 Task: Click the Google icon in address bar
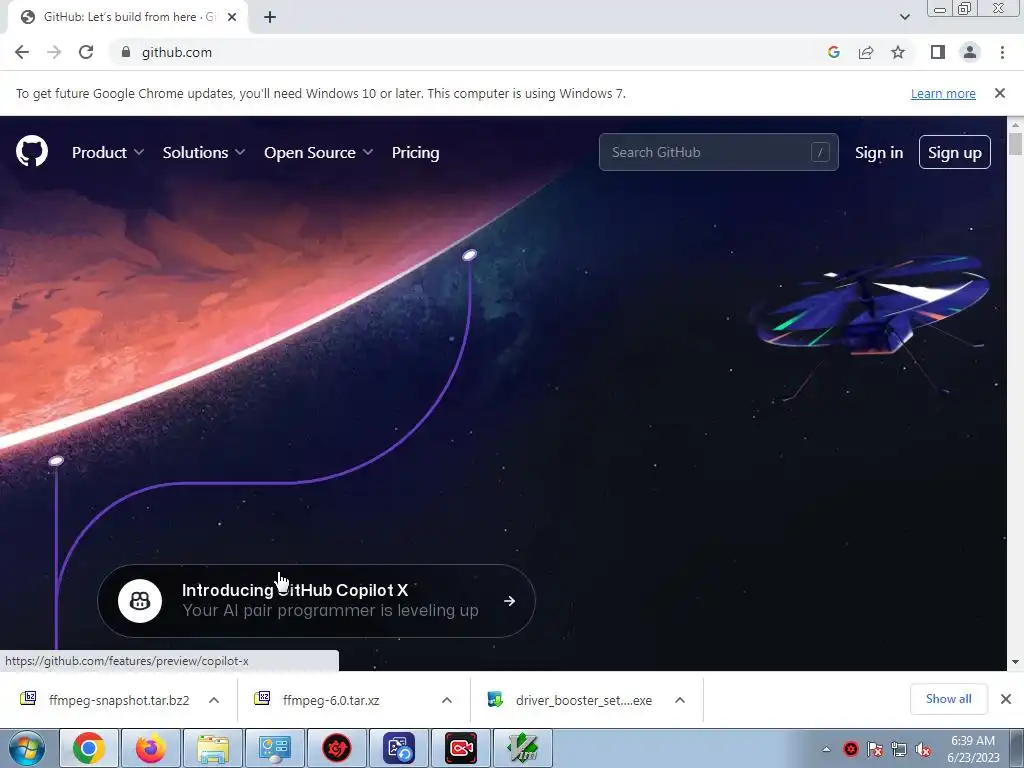click(833, 52)
